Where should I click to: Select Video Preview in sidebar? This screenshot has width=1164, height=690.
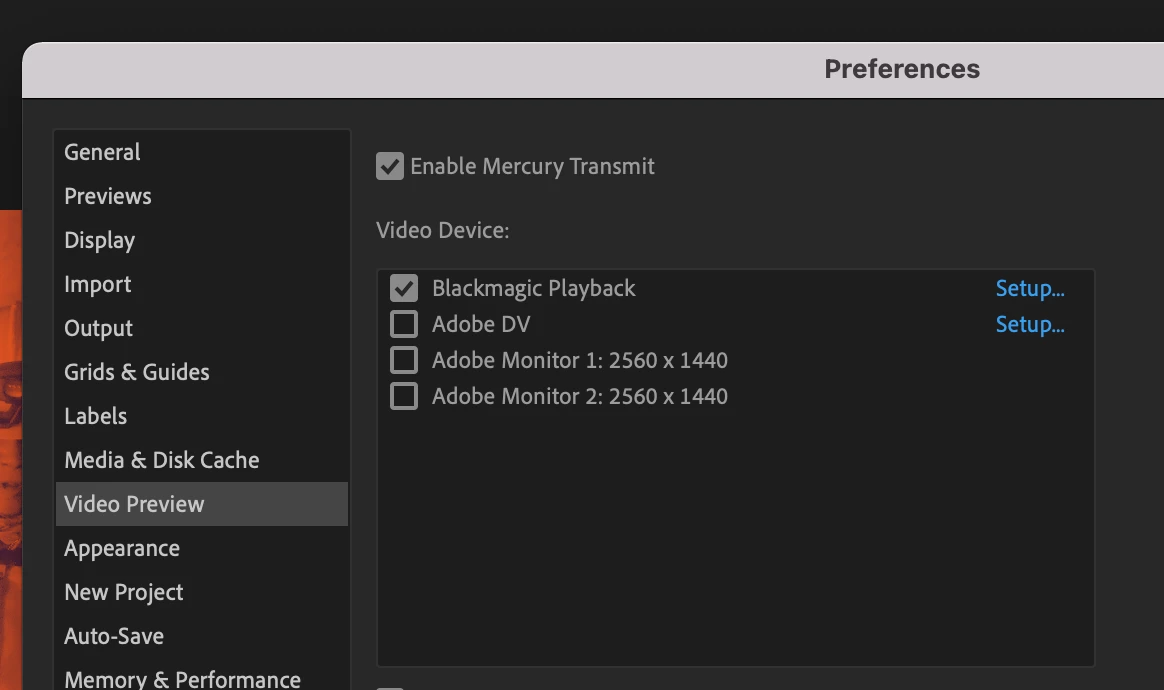tap(134, 504)
